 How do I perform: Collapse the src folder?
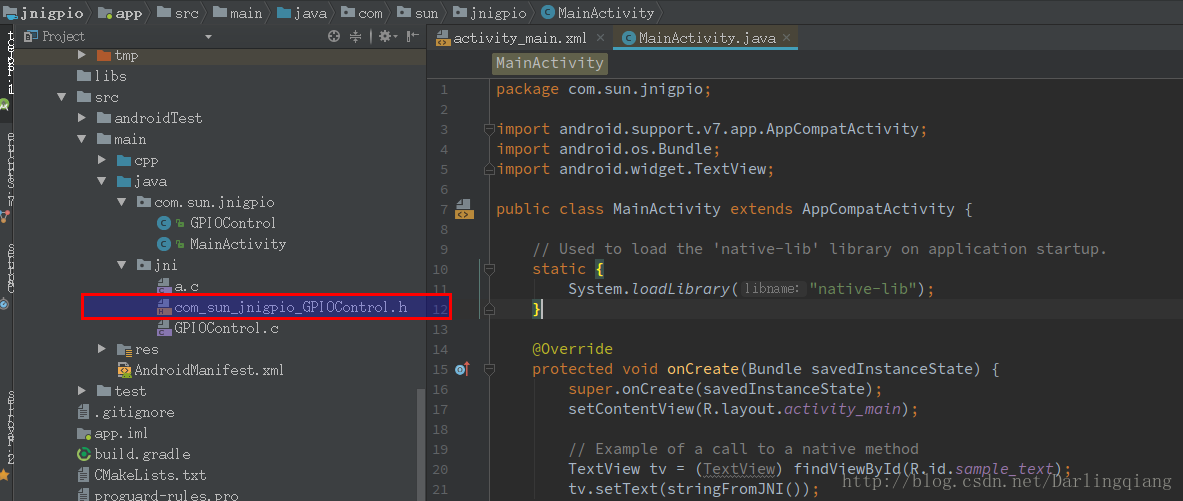click(x=61, y=97)
